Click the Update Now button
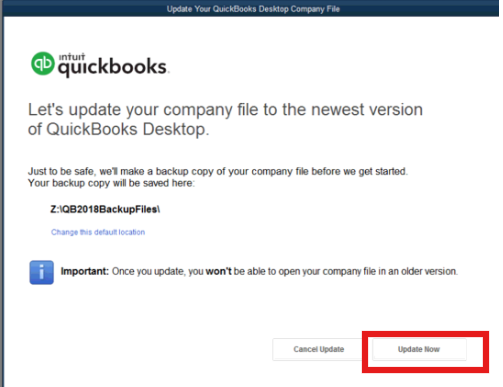Image resolution: width=503 pixels, height=387 pixels. [x=419, y=349]
